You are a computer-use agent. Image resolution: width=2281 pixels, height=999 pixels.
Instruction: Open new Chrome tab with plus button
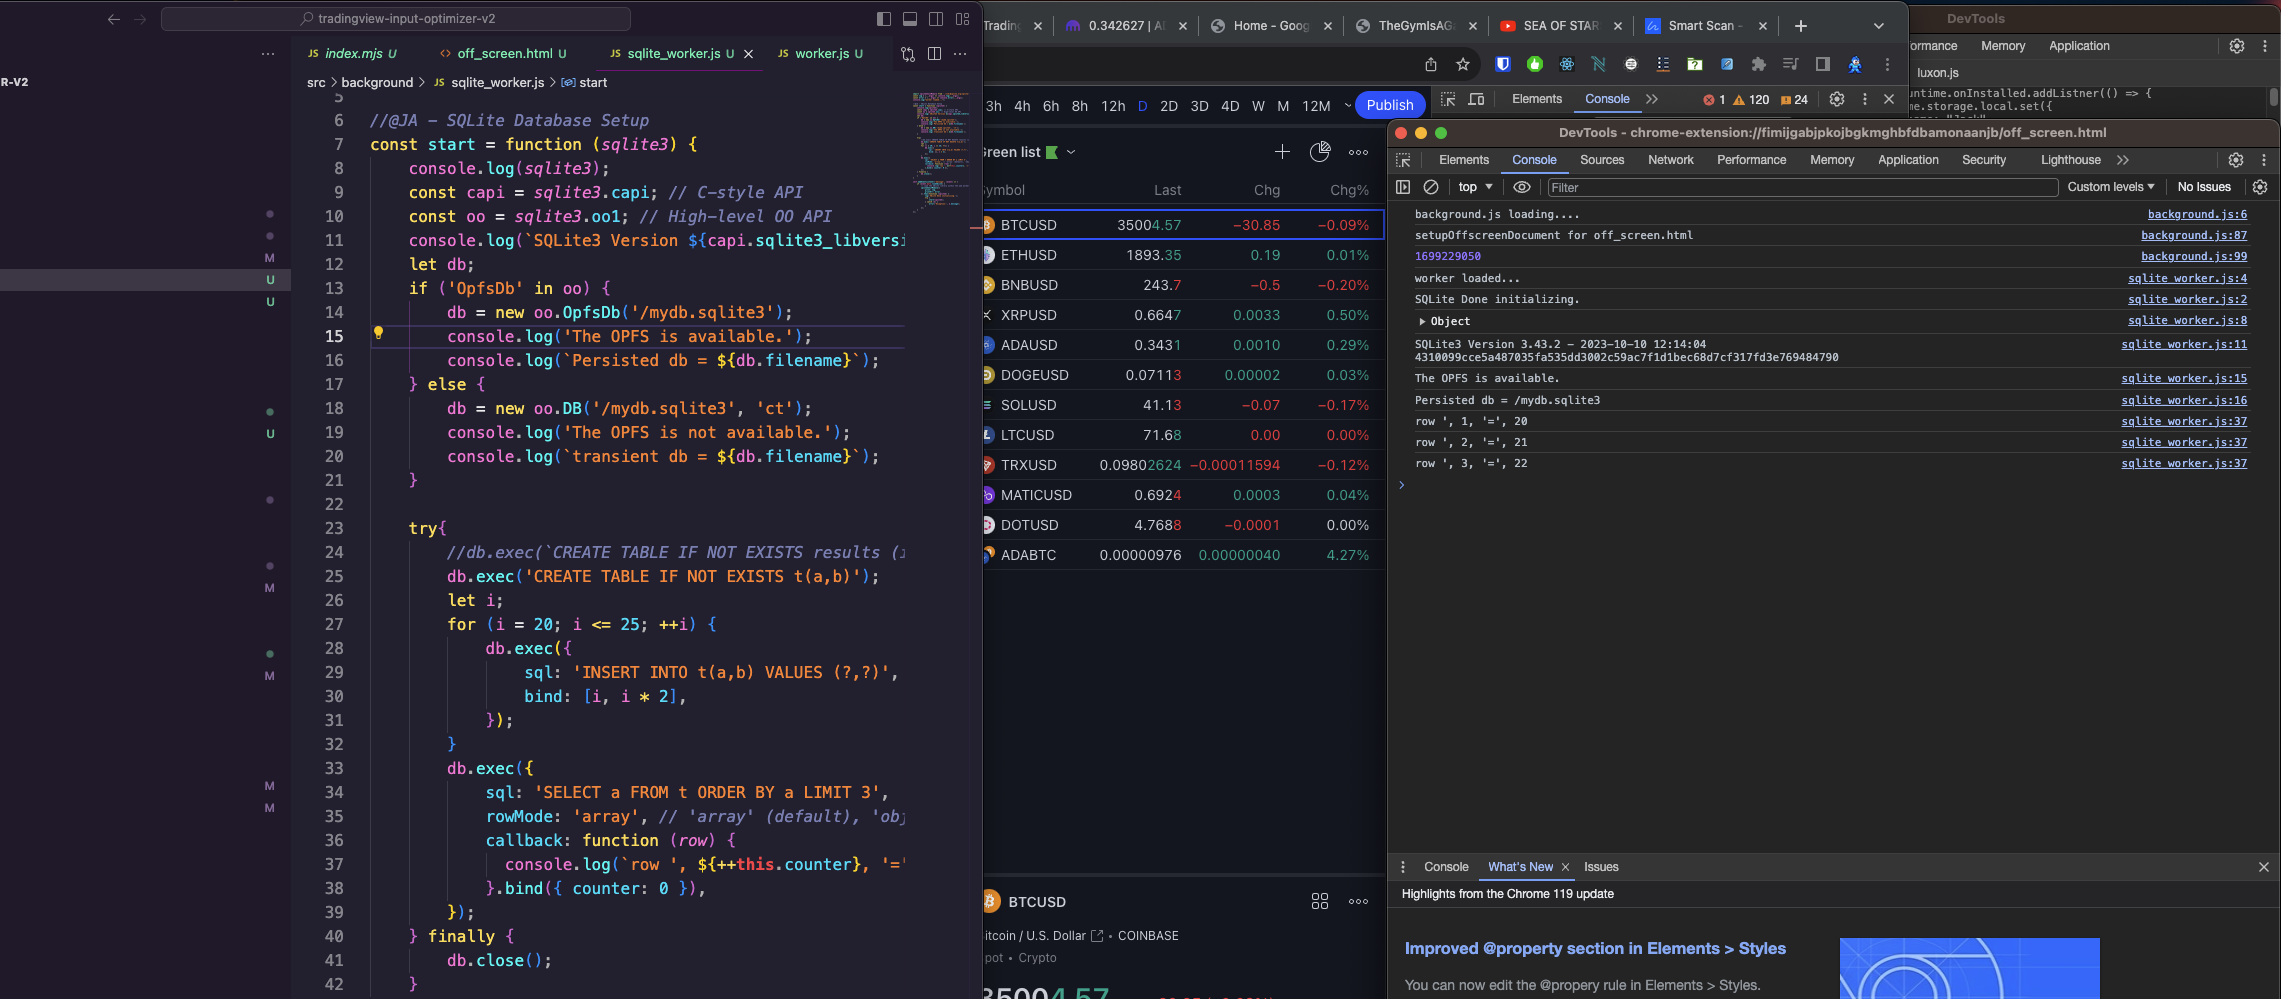pyautogui.click(x=1801, y=26)
